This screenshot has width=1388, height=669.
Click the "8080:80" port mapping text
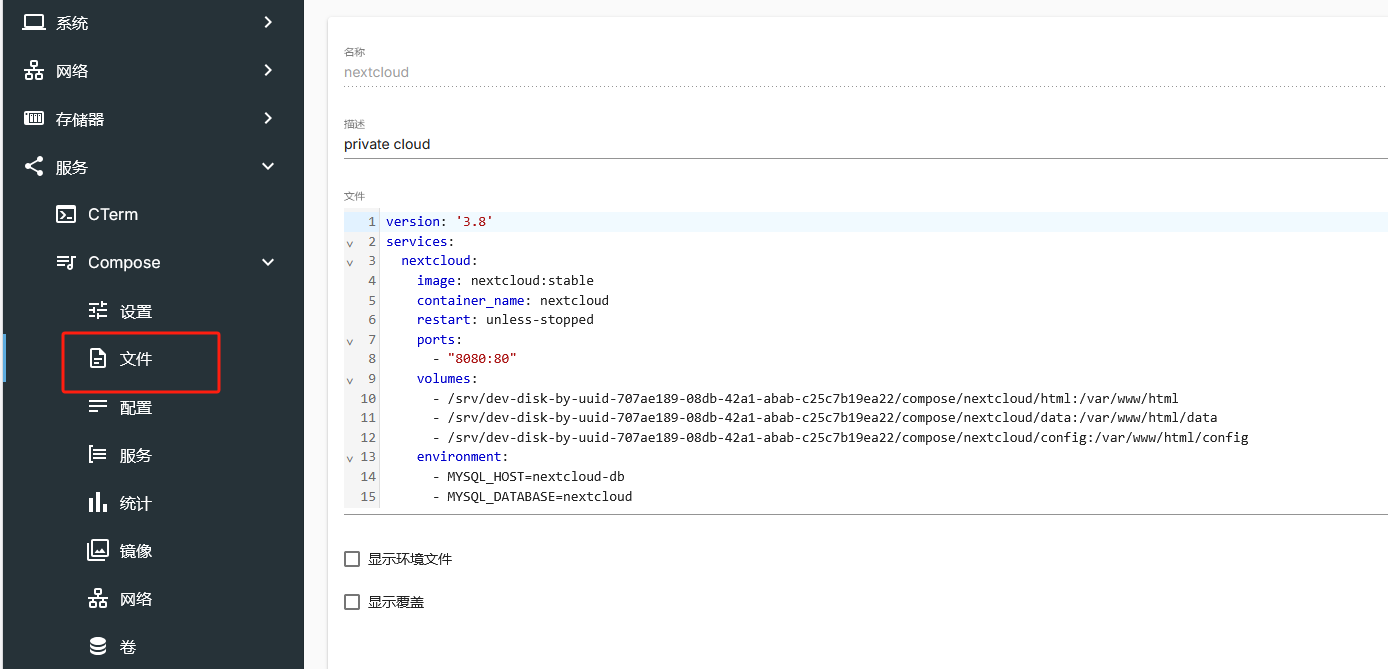pos(482,359)
